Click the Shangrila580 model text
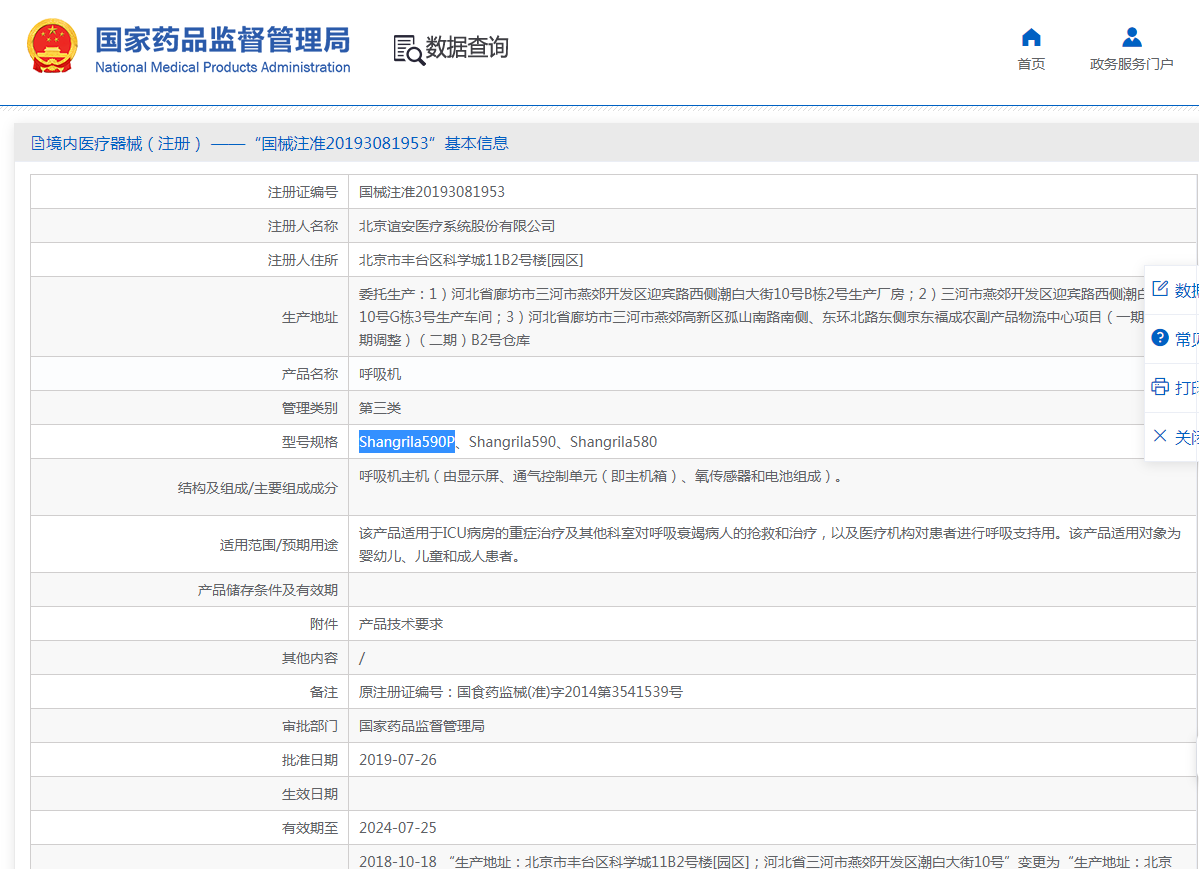The image size is (1199, 869). (613, 442)
